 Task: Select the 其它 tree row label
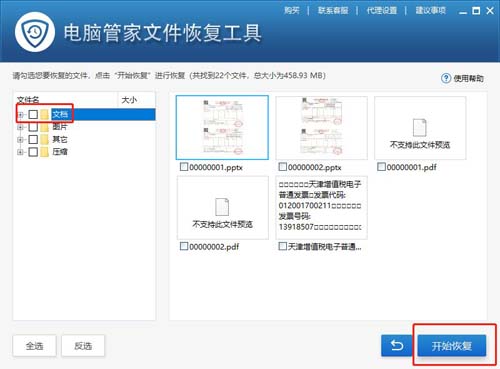point(60,139)
